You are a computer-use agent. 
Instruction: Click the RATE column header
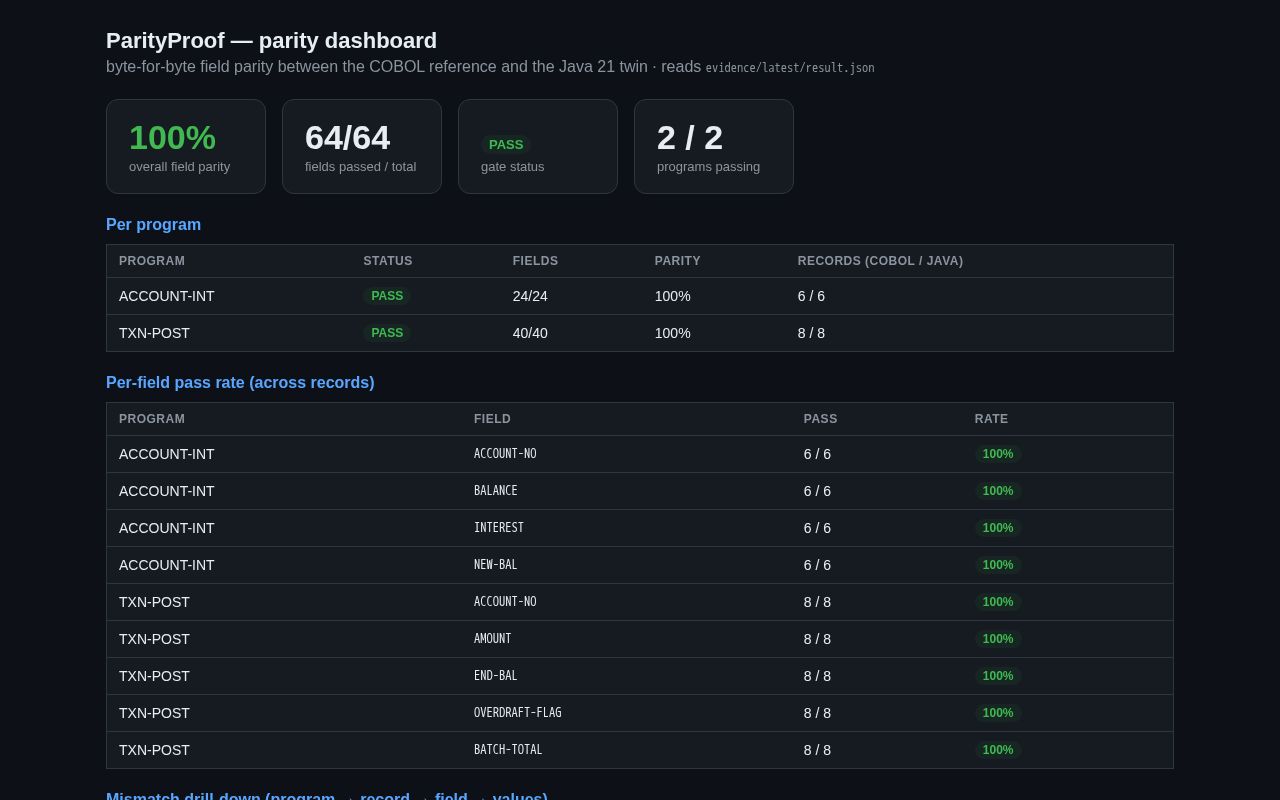(x=991, y=419)
